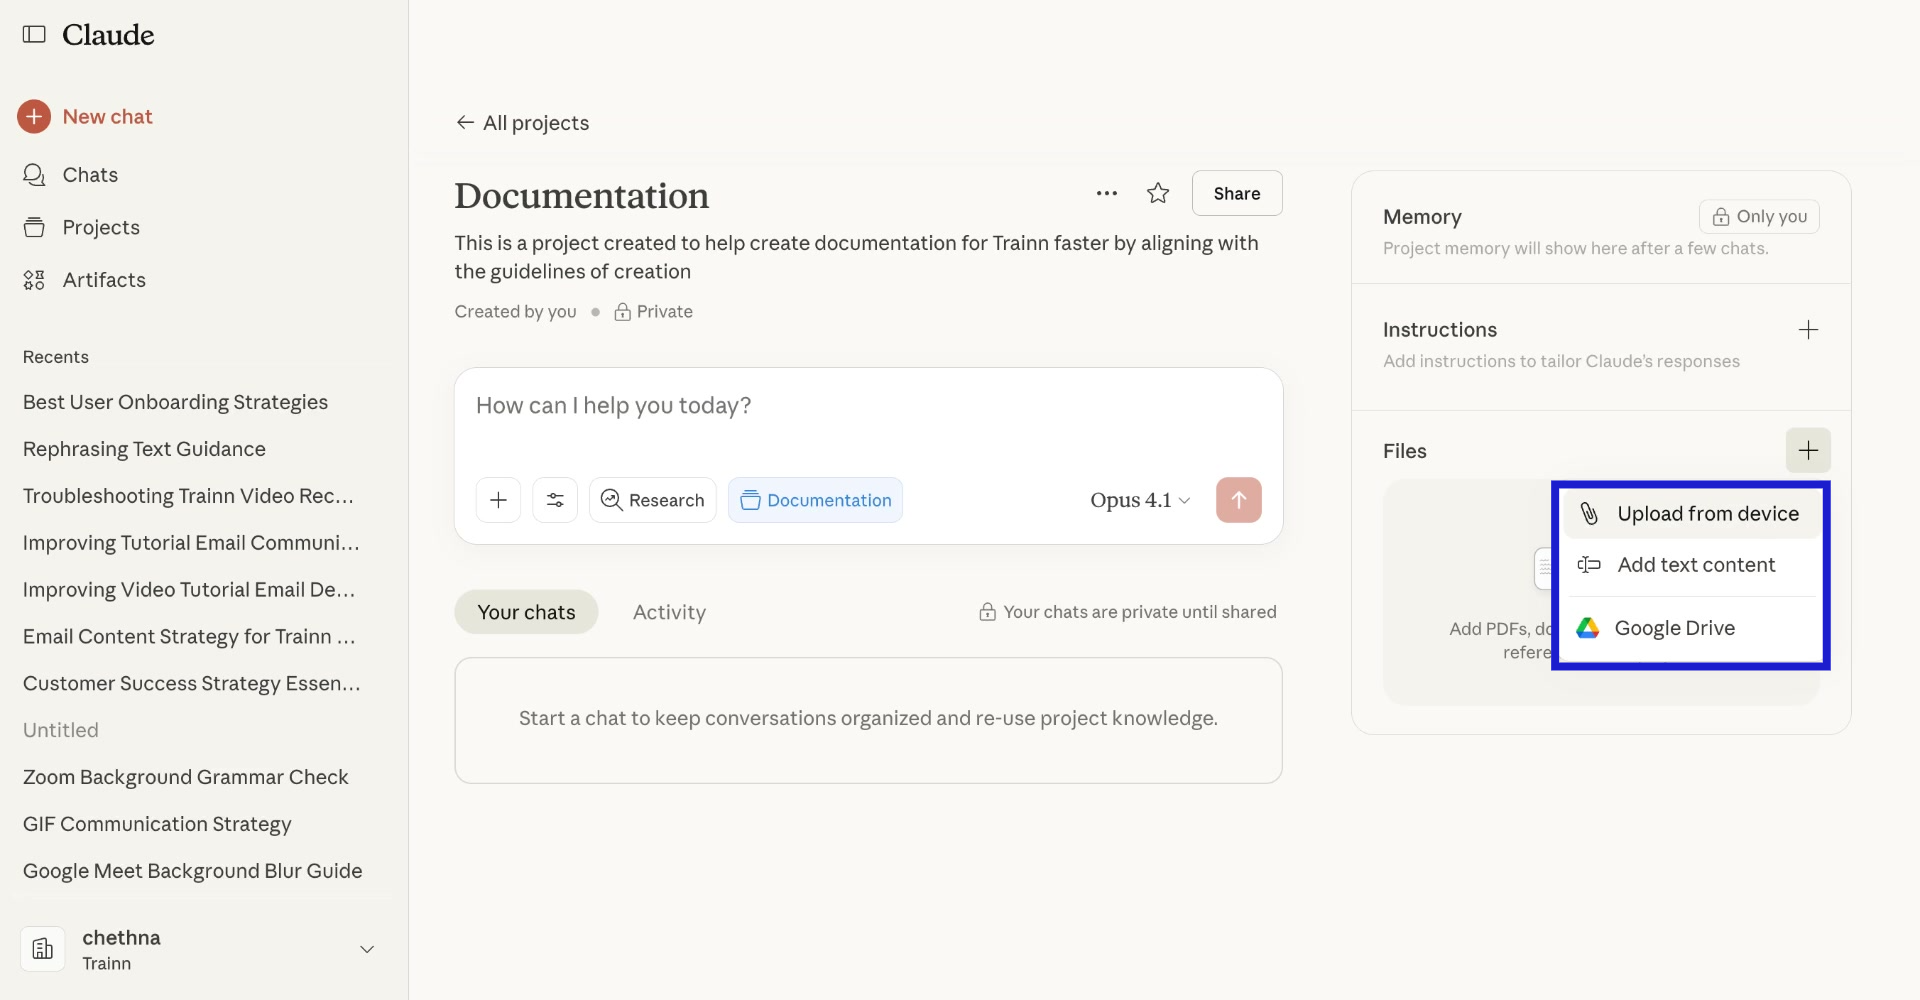The width and height of the screenshot is (1920, 1000).
Task: Open the tools sliders icon beside attach
Action: 555,500
